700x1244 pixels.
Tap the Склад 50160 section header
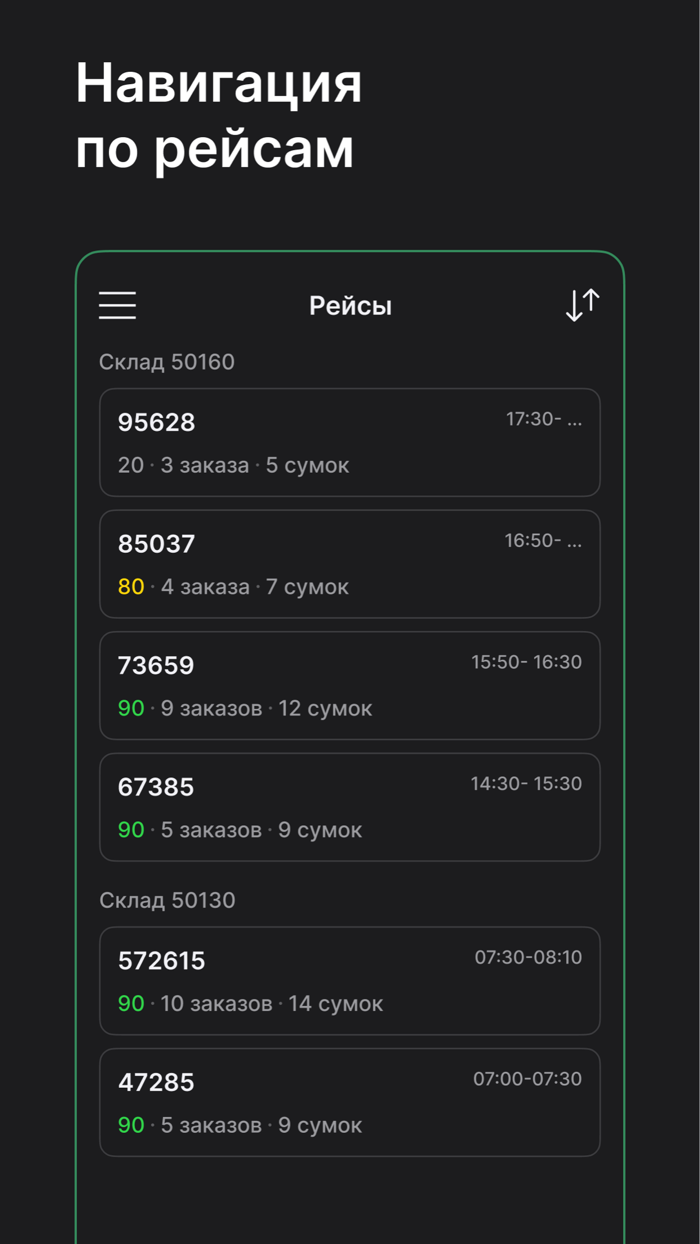tap(168, 362)
